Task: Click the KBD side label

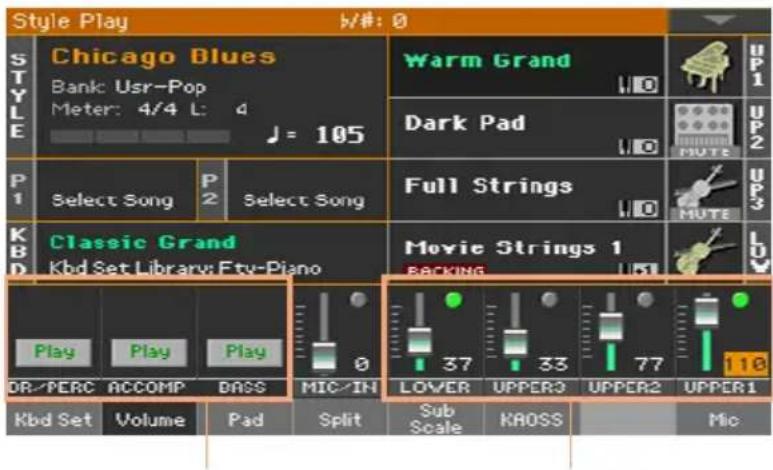Action: [19, 251]
